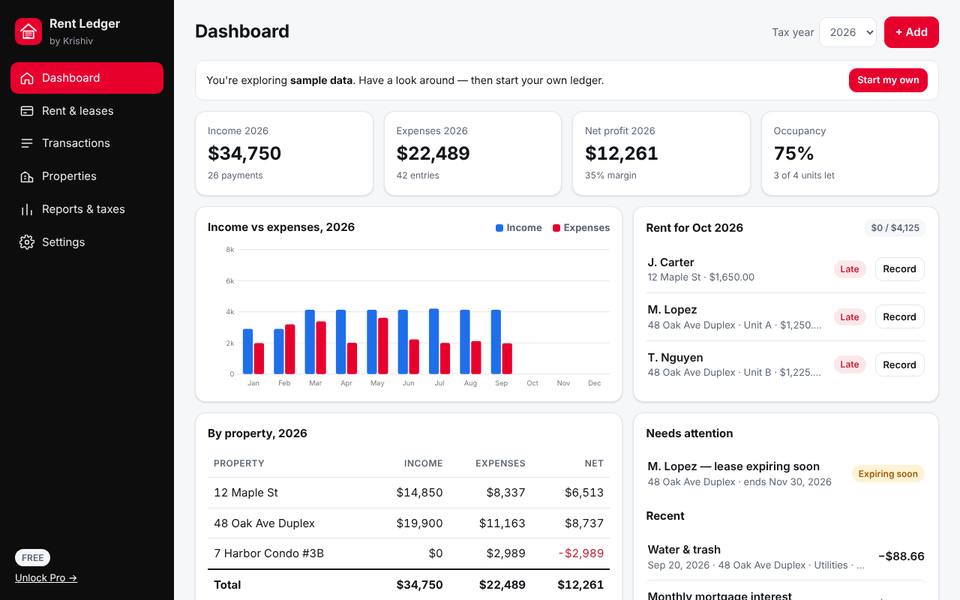Click the NET column header
Screen dimensions: 960x600
click(x=594, y=463)
